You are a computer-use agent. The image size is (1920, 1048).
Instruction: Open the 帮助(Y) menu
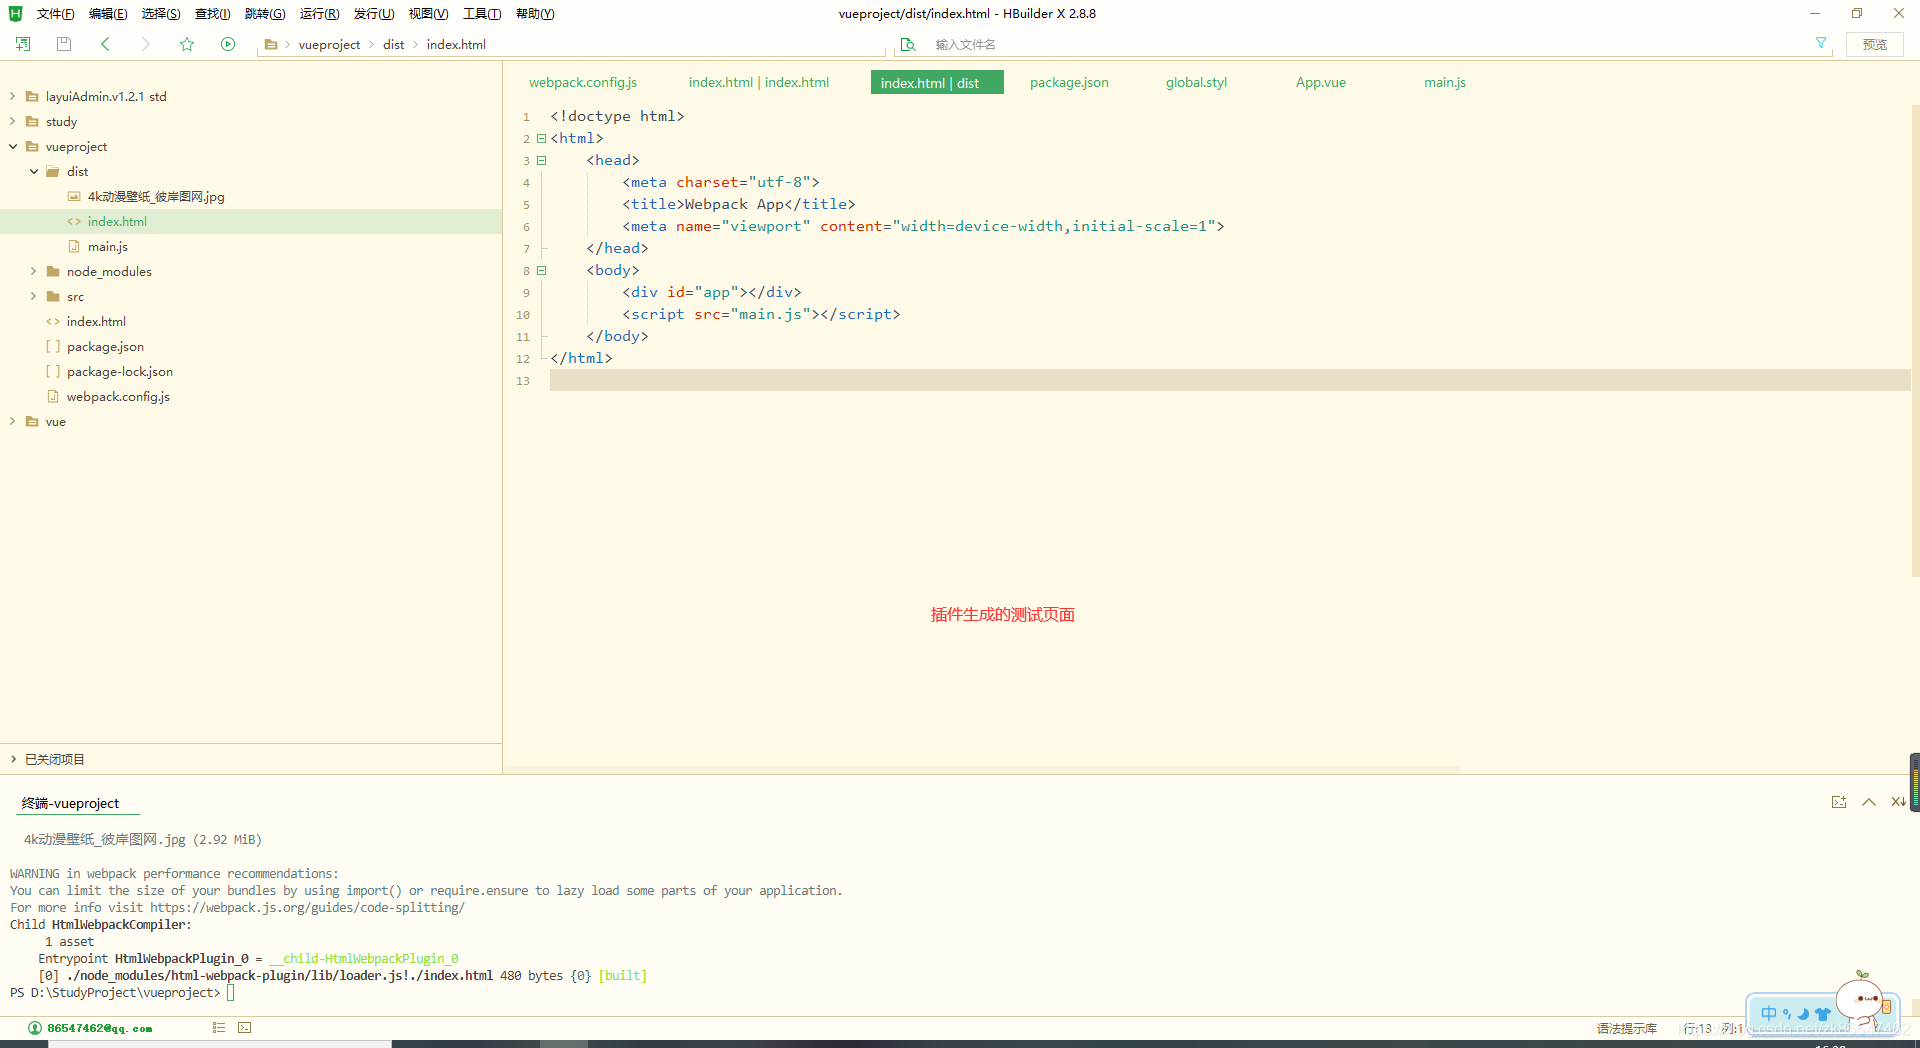pyautogui.click(x=535, y=13)
